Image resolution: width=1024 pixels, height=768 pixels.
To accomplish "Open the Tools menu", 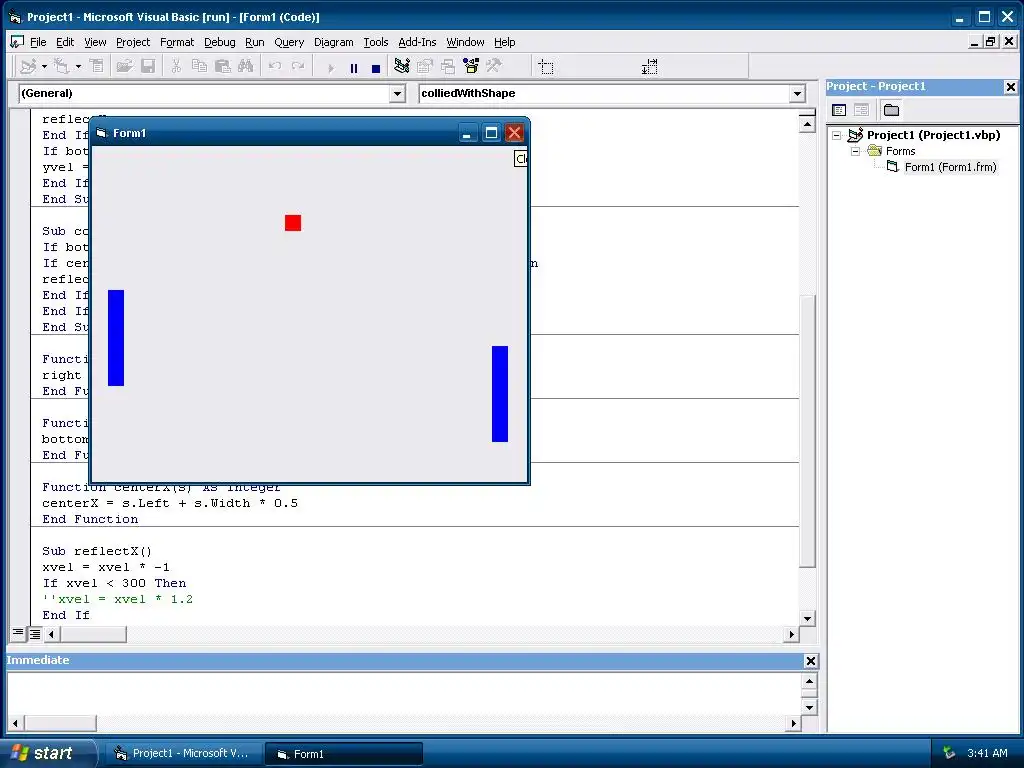I will (x=376, y=42).
